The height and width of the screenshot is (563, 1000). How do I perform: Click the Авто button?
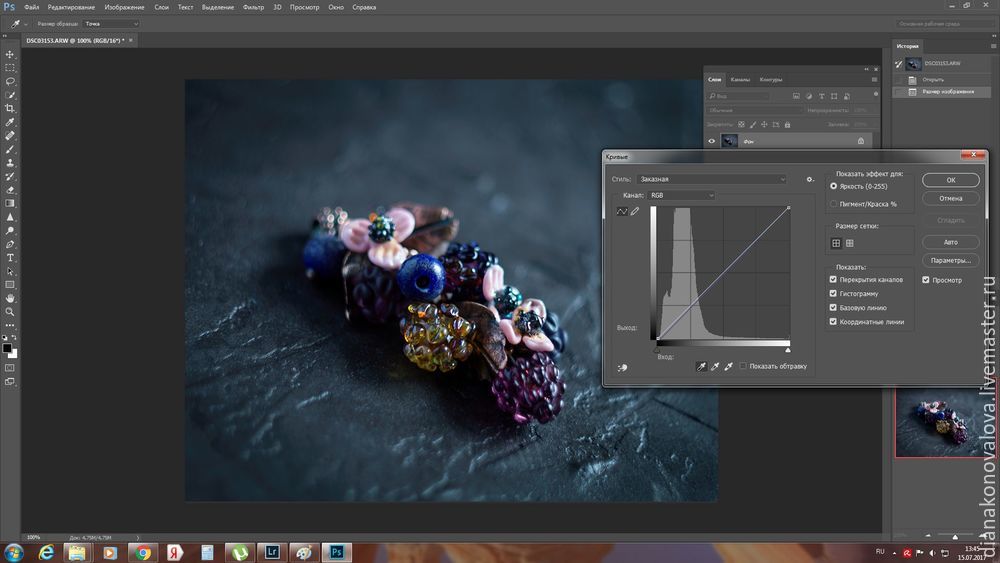950,242
